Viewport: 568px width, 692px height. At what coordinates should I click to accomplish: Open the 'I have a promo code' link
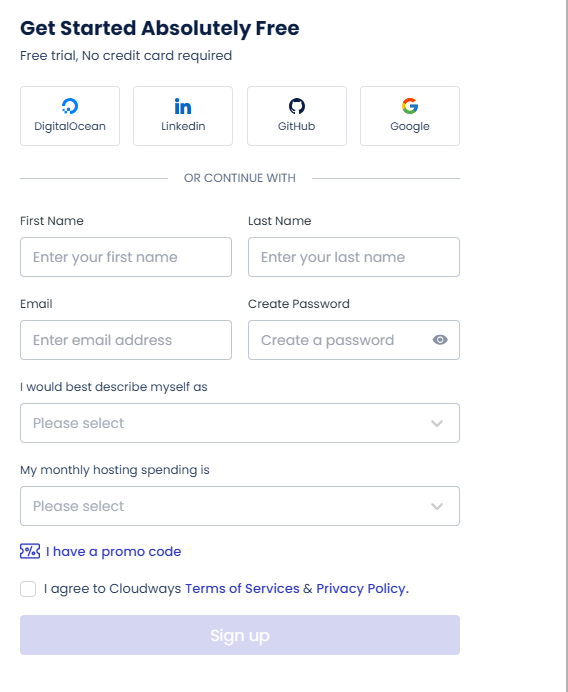113,552
